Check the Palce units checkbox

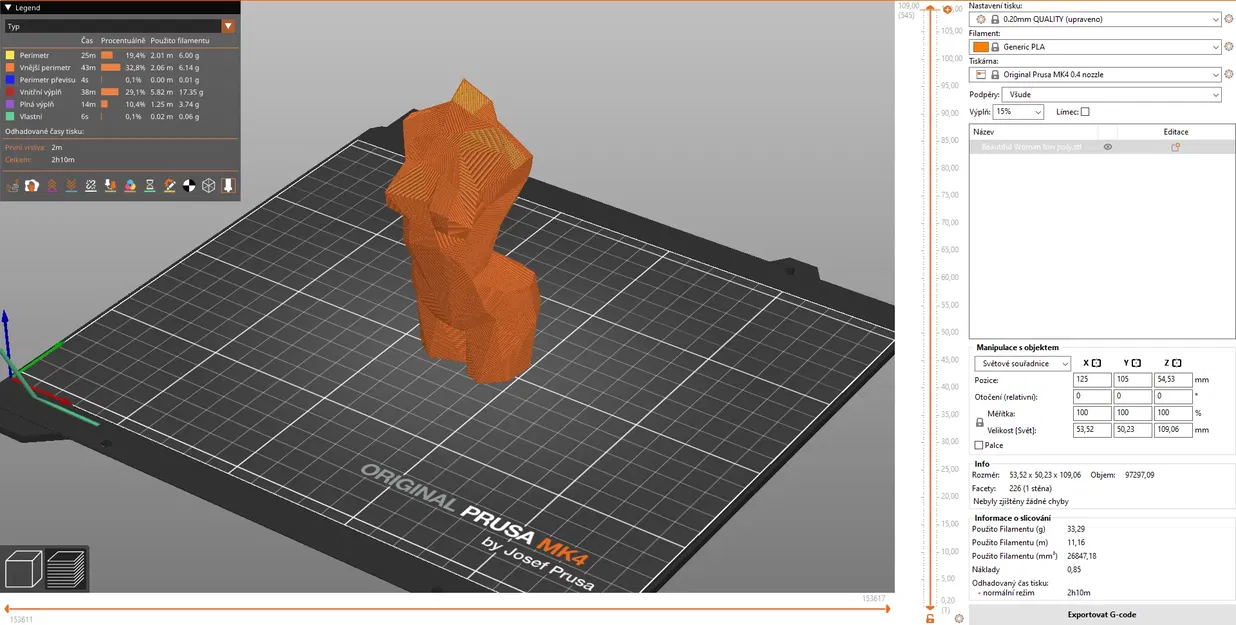pyautogui.click(x=980, y=445)
